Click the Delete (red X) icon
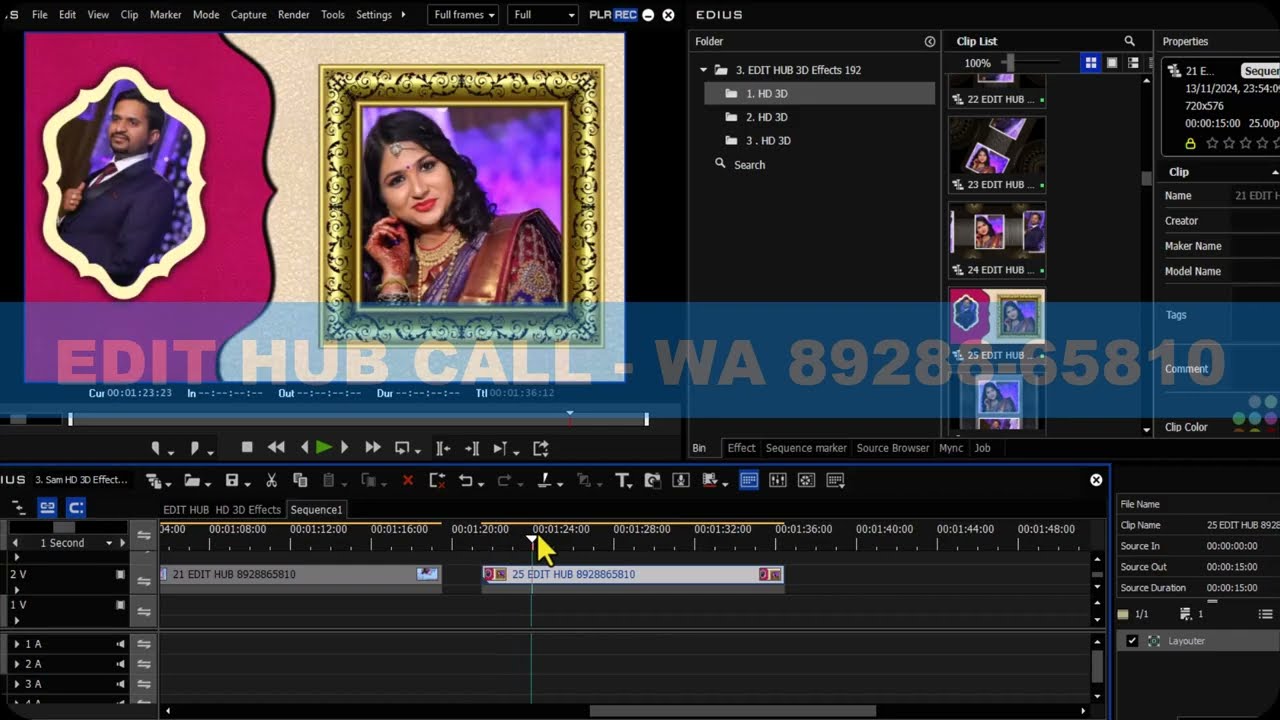The height and width of the screenshot is (720, 1280). 408,480
